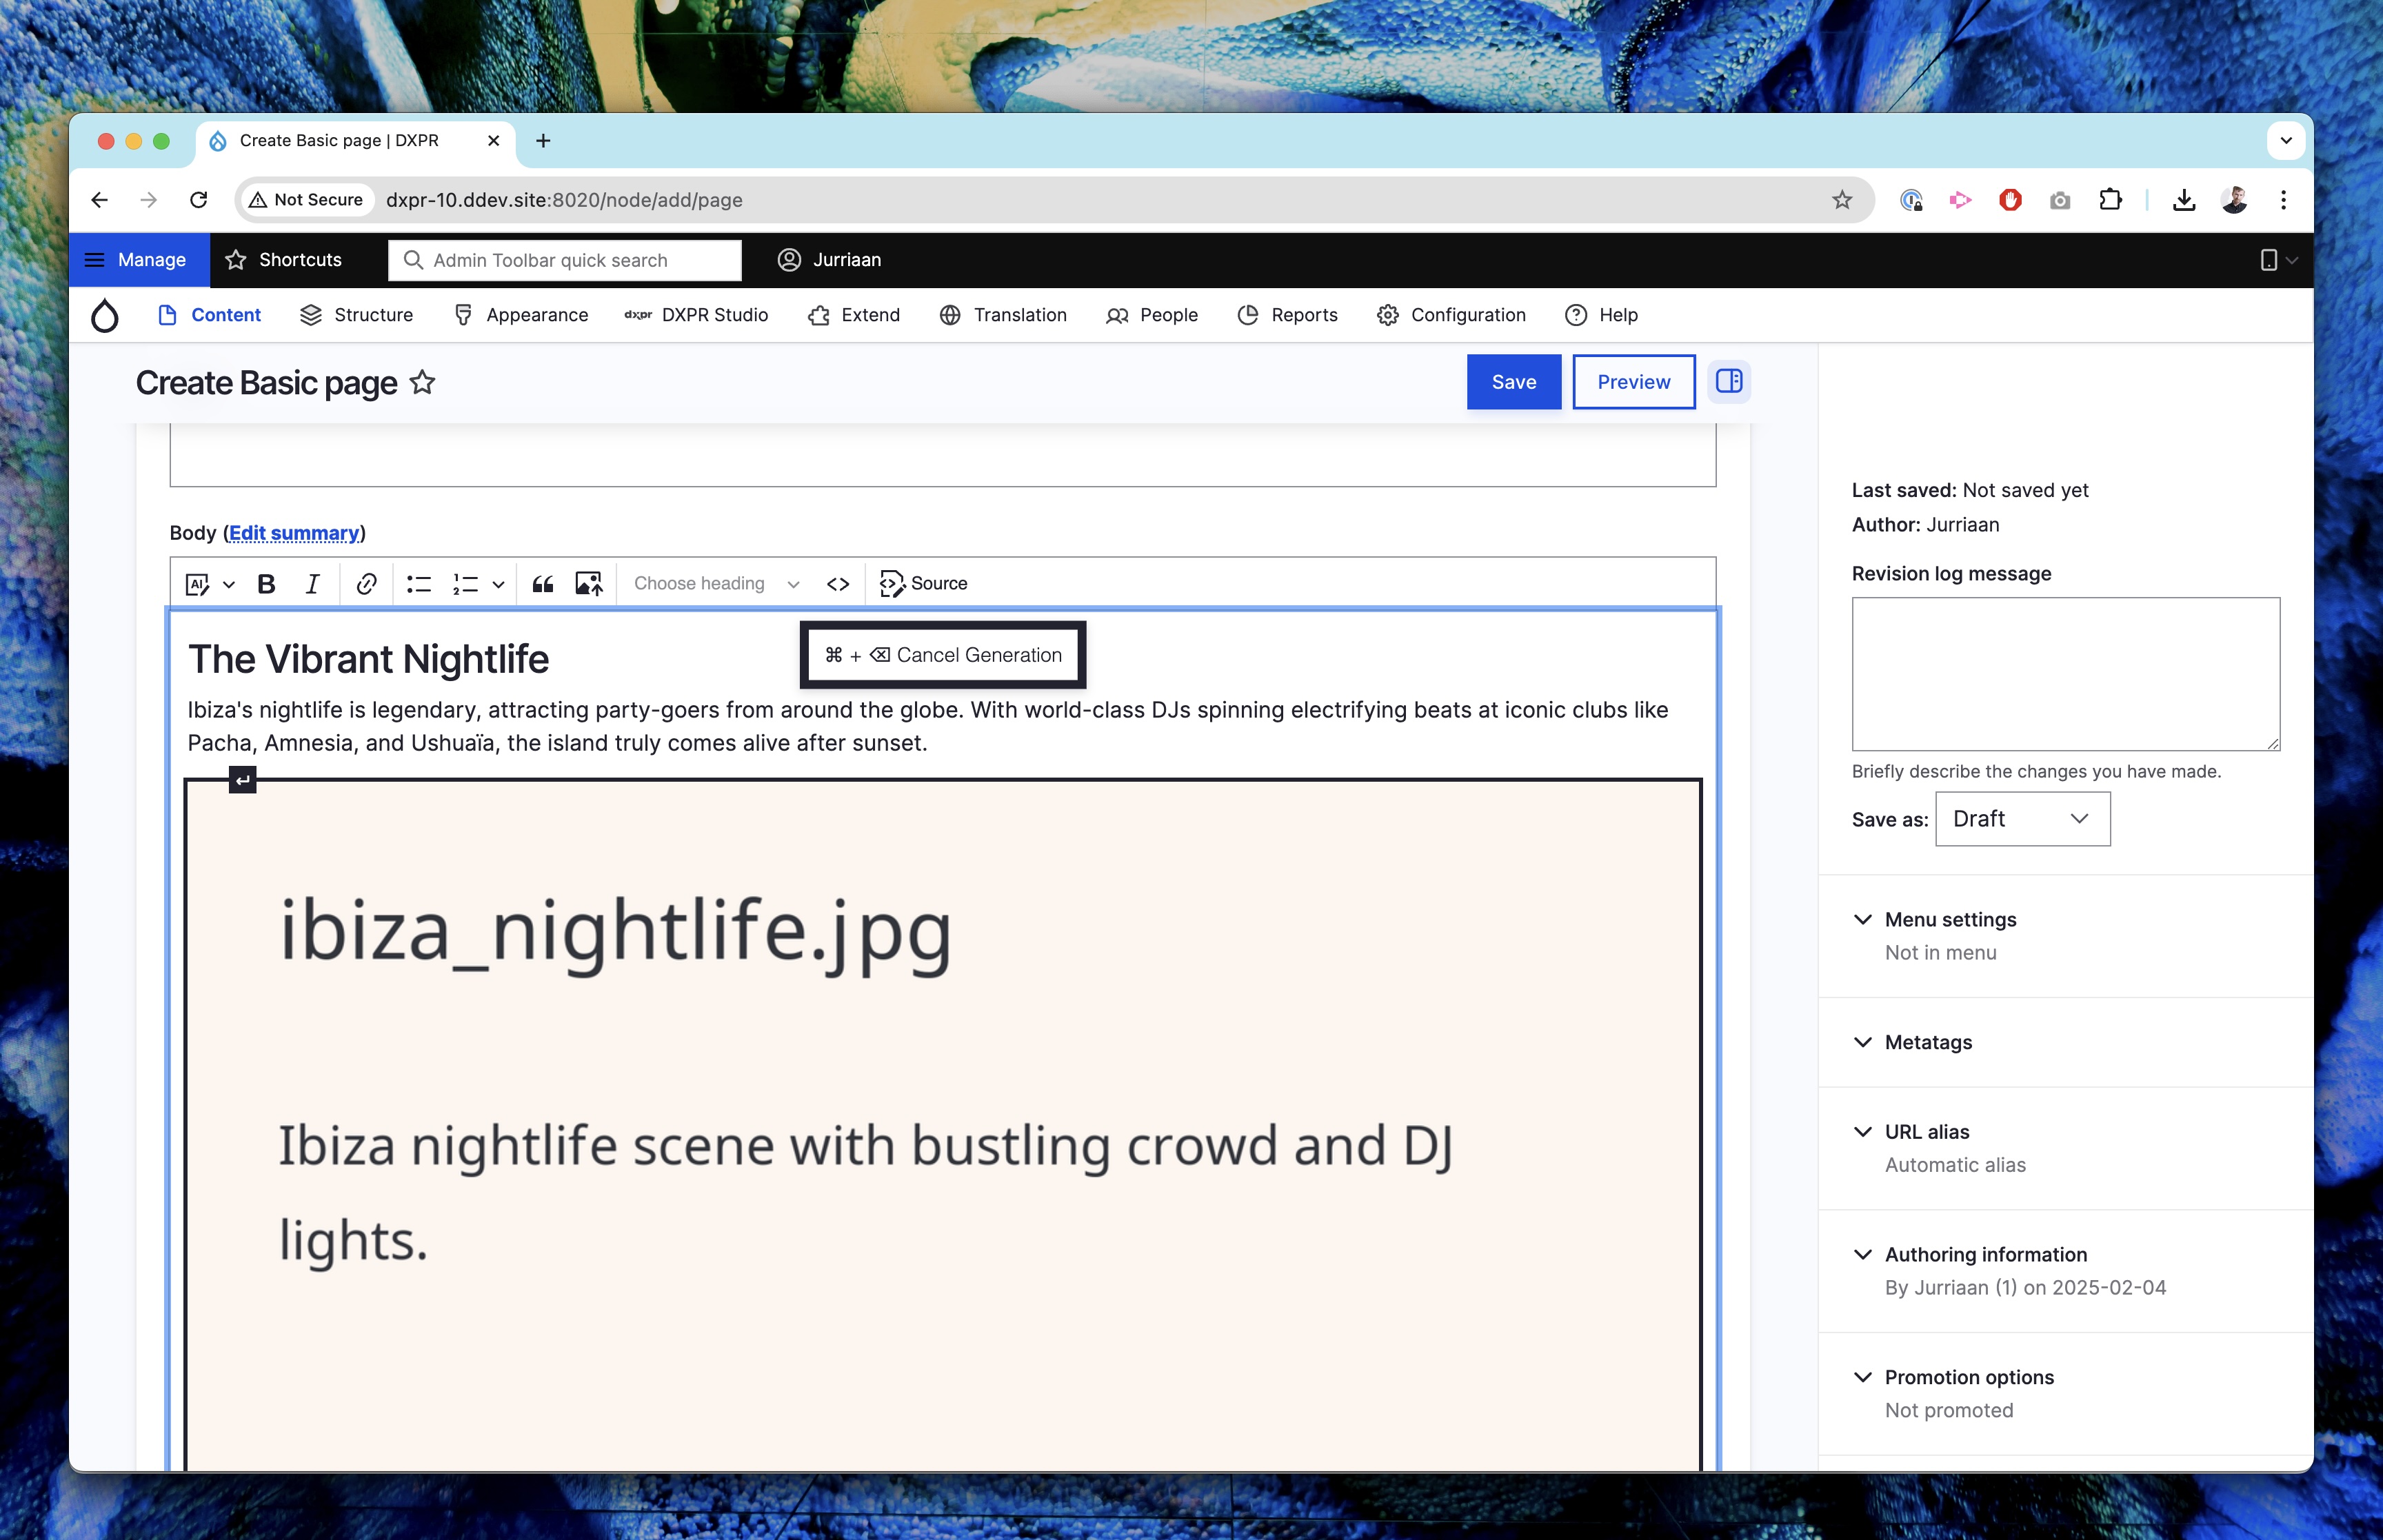This screenshot has height=1540, width=2383.
Task: Apply a bulleted list to the text
Action: point(418,583)
